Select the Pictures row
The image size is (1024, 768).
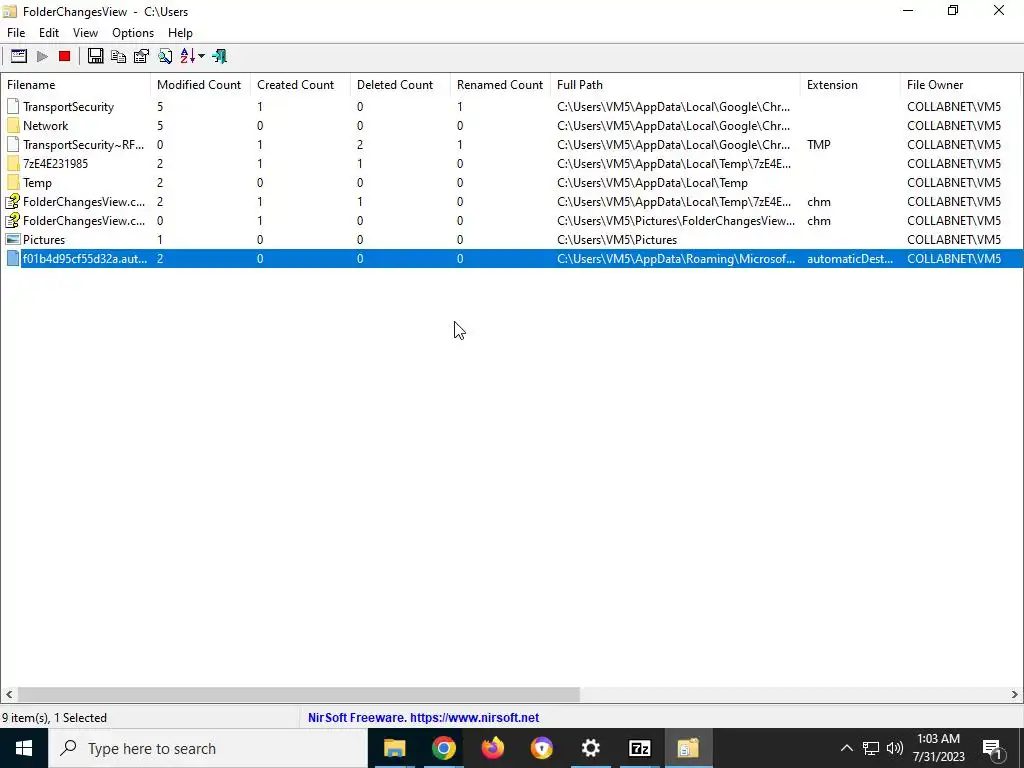[512, 240]
